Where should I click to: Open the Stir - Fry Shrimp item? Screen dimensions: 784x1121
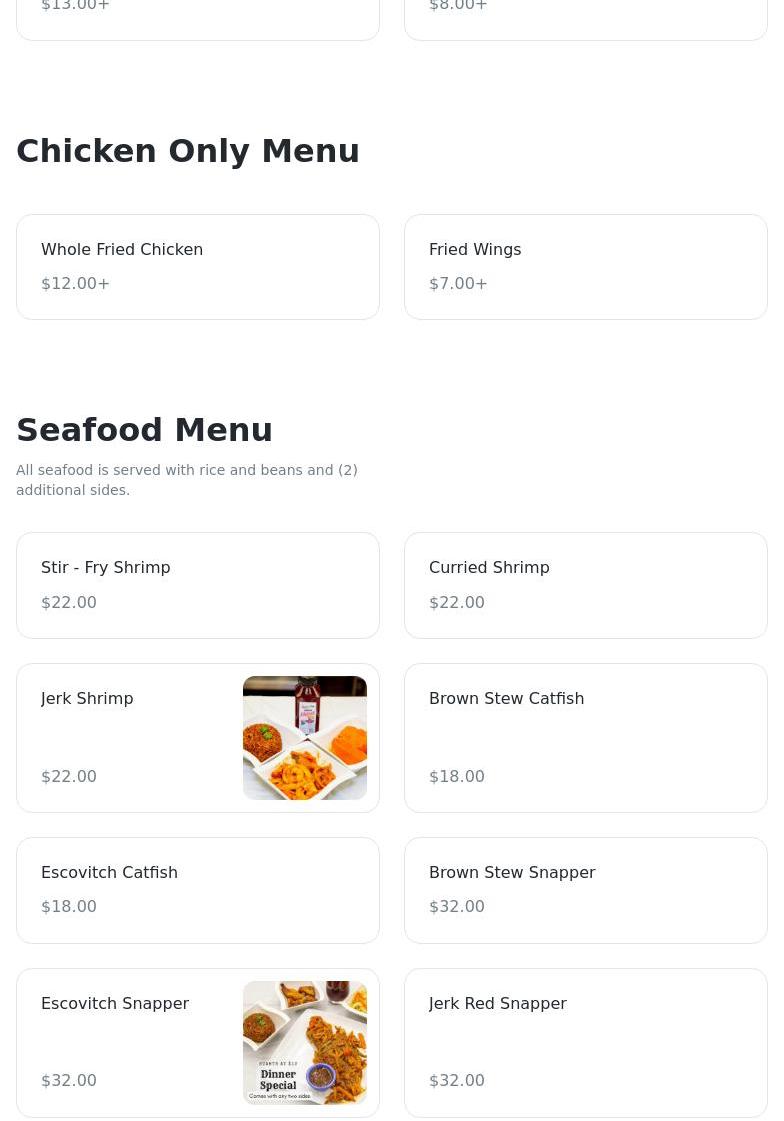tap(198, 585)
